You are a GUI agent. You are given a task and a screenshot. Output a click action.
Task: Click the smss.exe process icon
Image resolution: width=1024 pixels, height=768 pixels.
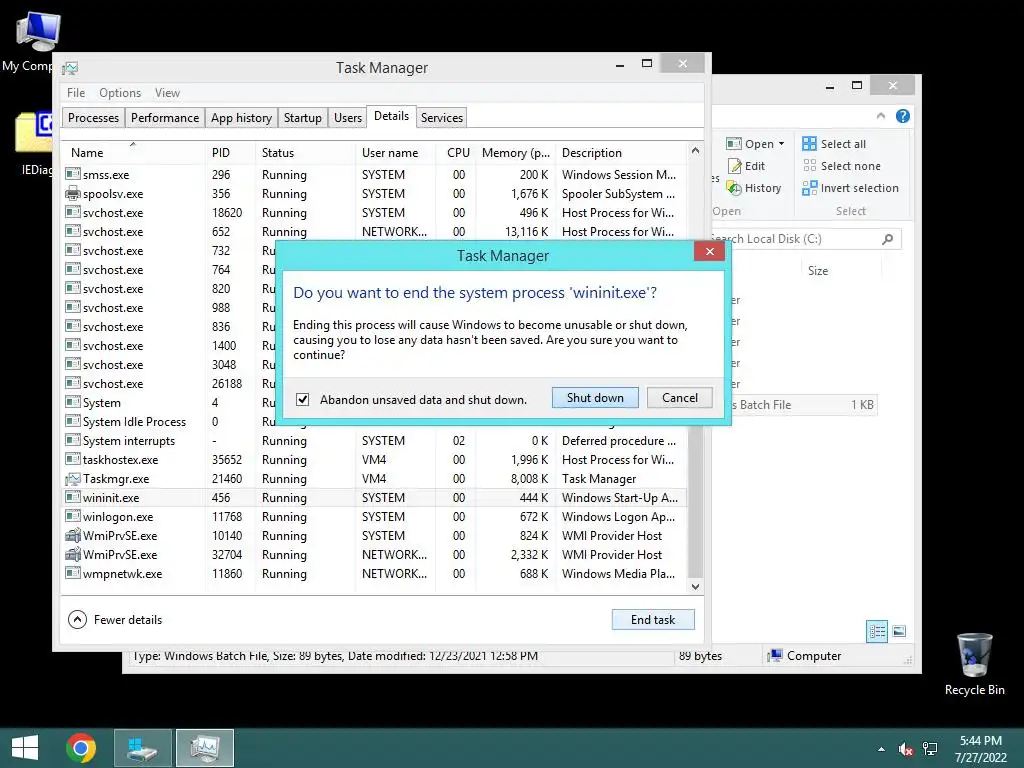tap(73, 174)
